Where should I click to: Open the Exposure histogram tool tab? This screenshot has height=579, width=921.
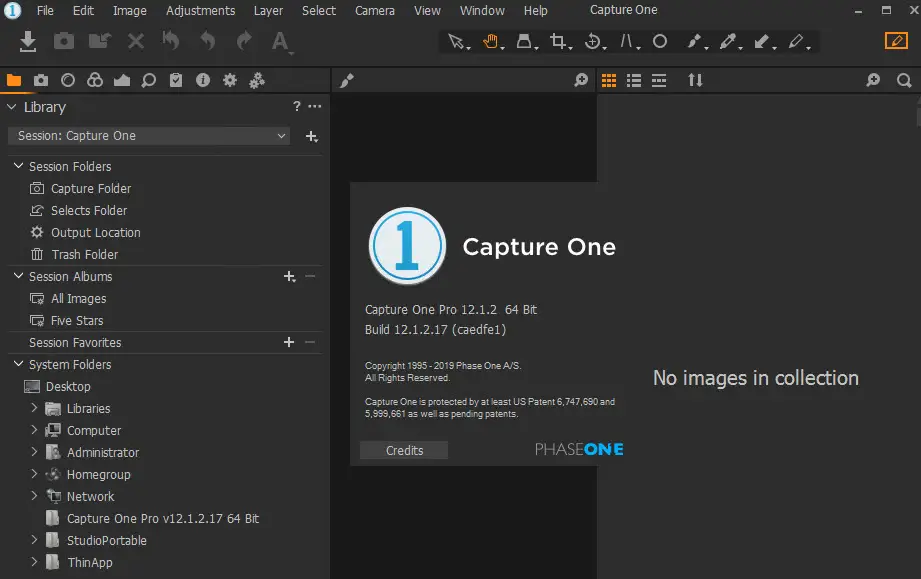(x=122, y=80)
